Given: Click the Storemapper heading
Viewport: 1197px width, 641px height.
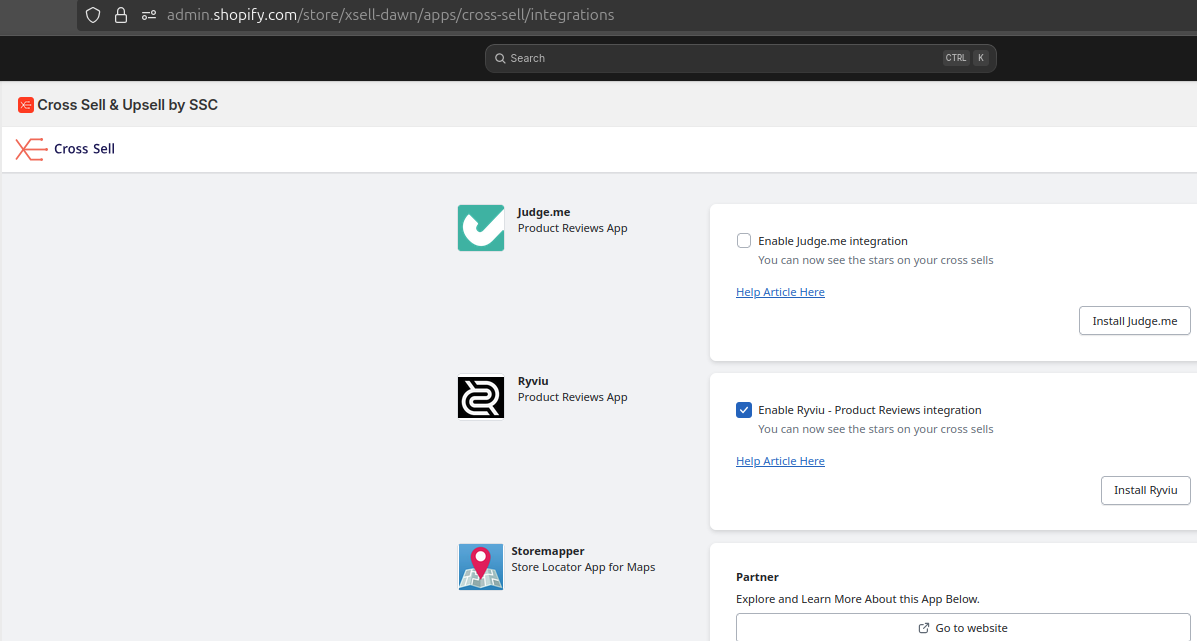Looking at the screenshot, I should click(548, 551).
